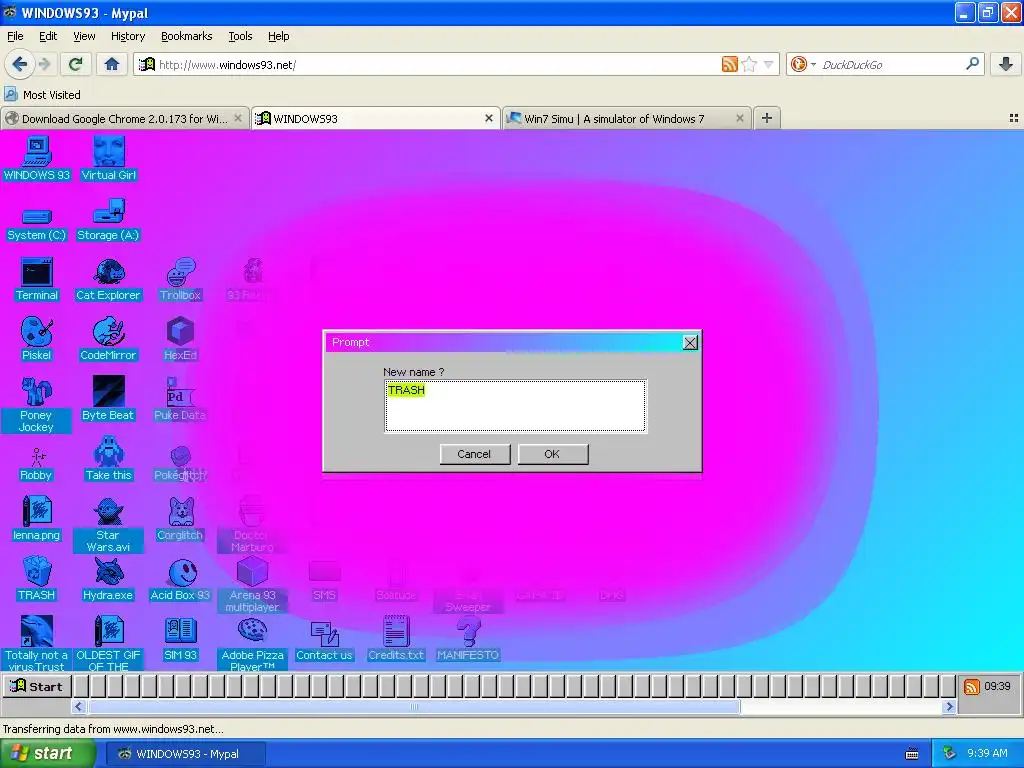The width and height of the screenshot is (1024, 768).
Task: Open the HexEd cube icon
Action: (x=180, y=339)
